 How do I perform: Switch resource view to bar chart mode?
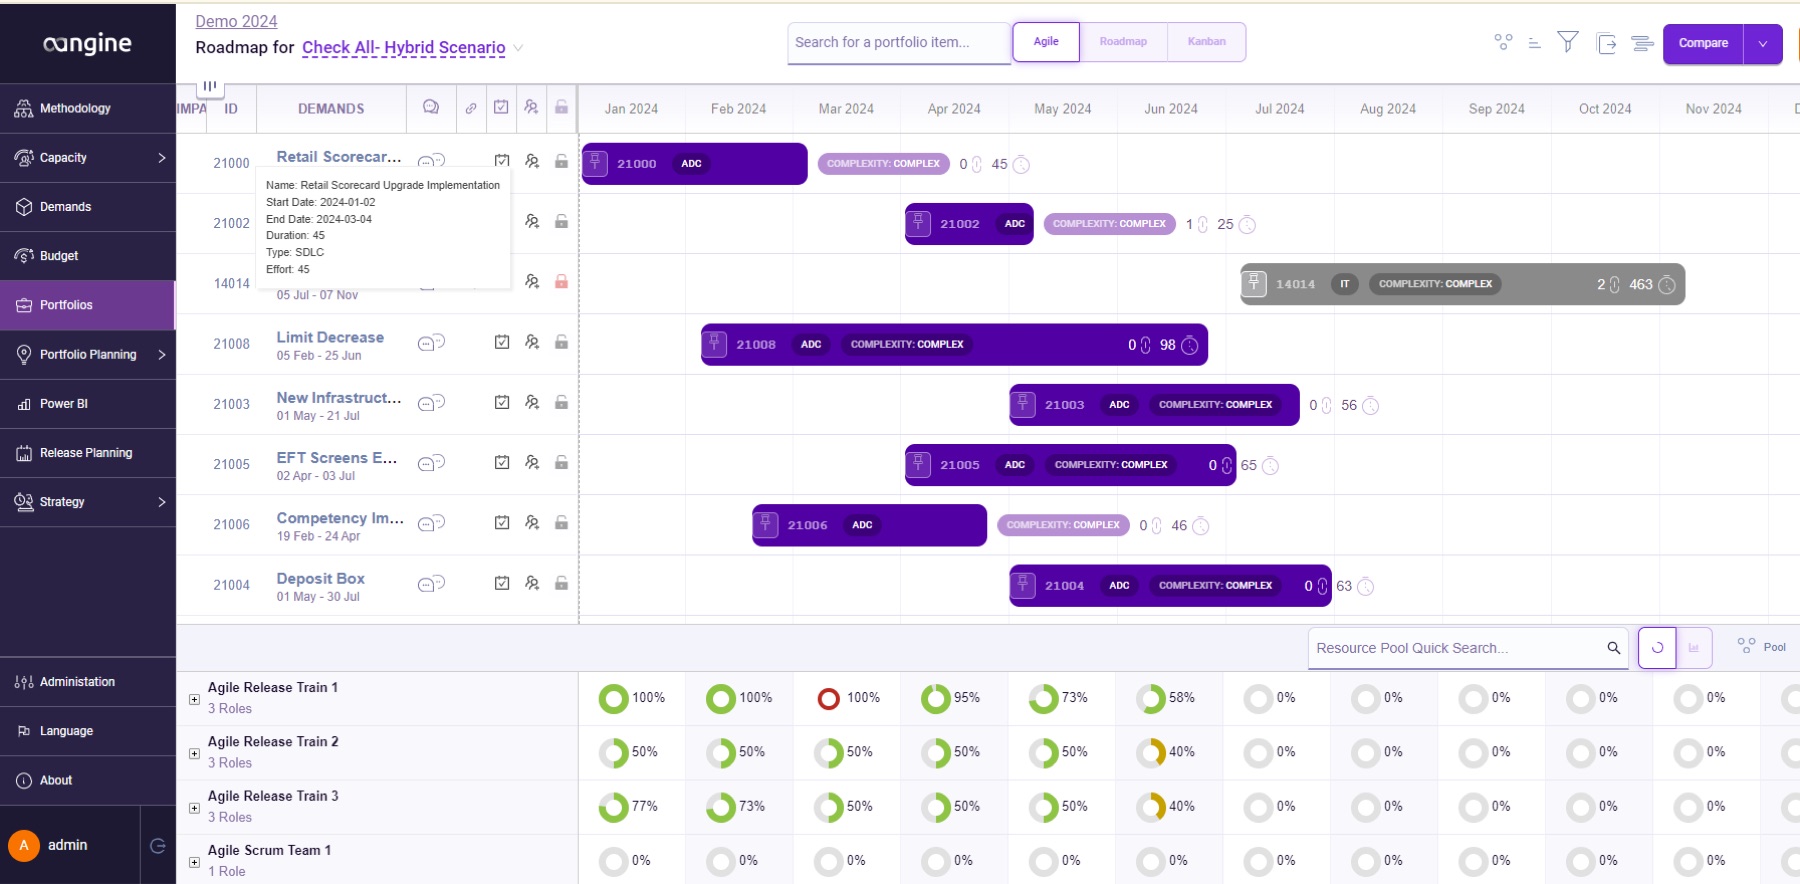tap(1694, 648)
